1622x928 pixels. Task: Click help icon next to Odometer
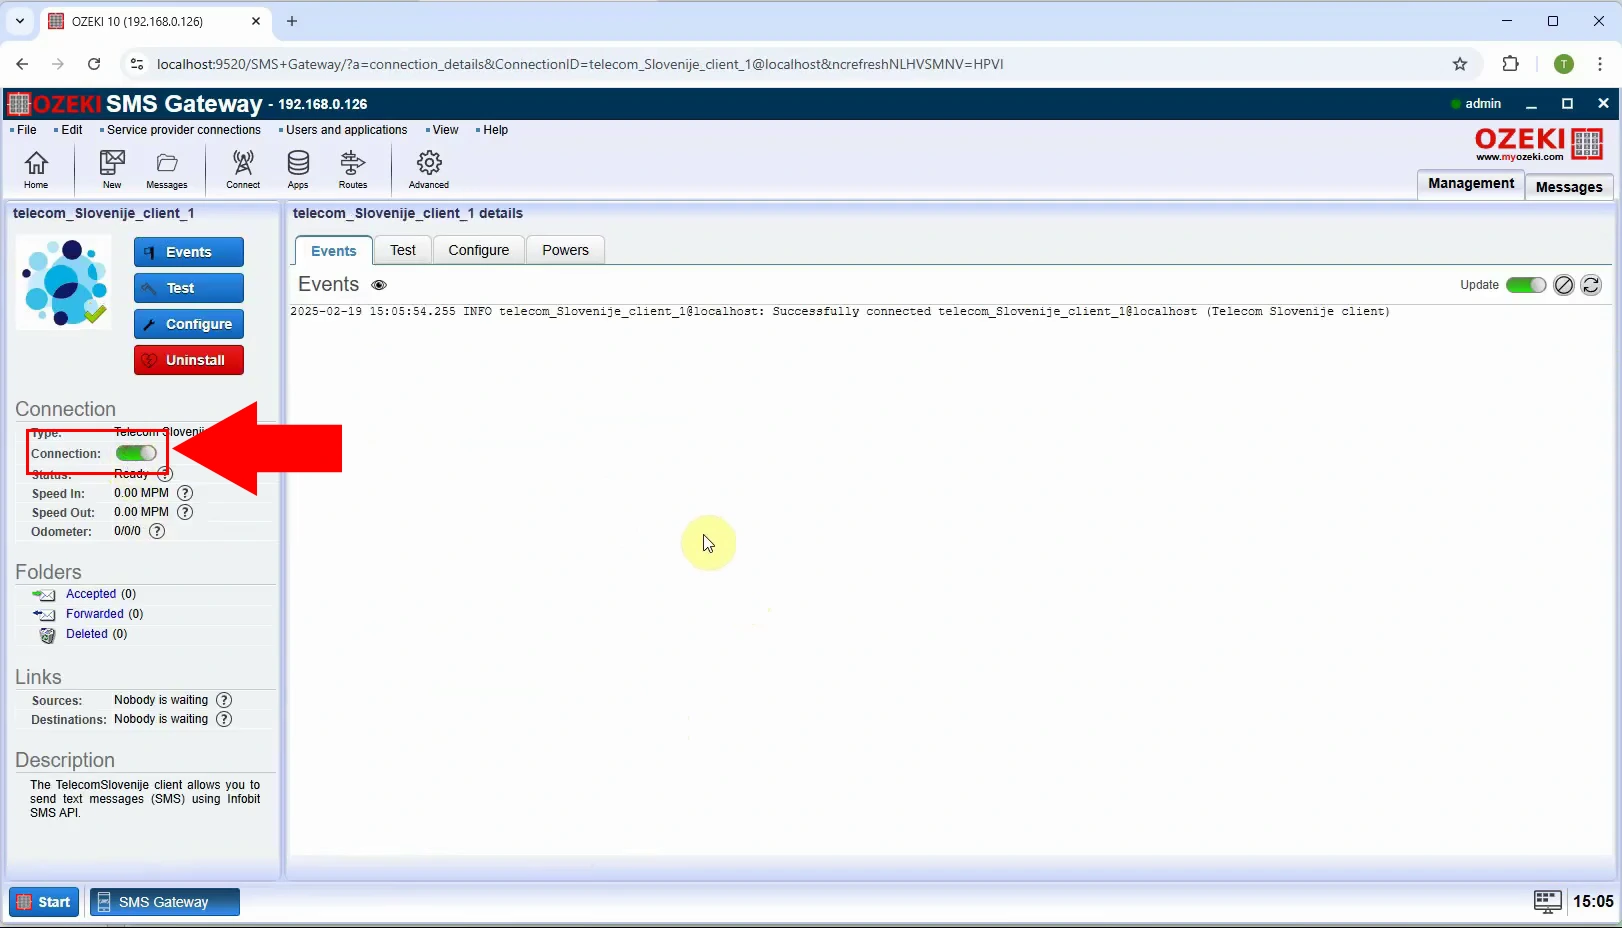tap(157, 531)
